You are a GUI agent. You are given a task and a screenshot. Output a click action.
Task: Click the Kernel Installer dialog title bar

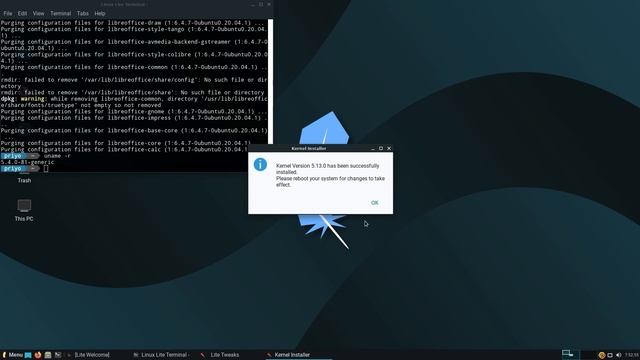click(309, 148)
